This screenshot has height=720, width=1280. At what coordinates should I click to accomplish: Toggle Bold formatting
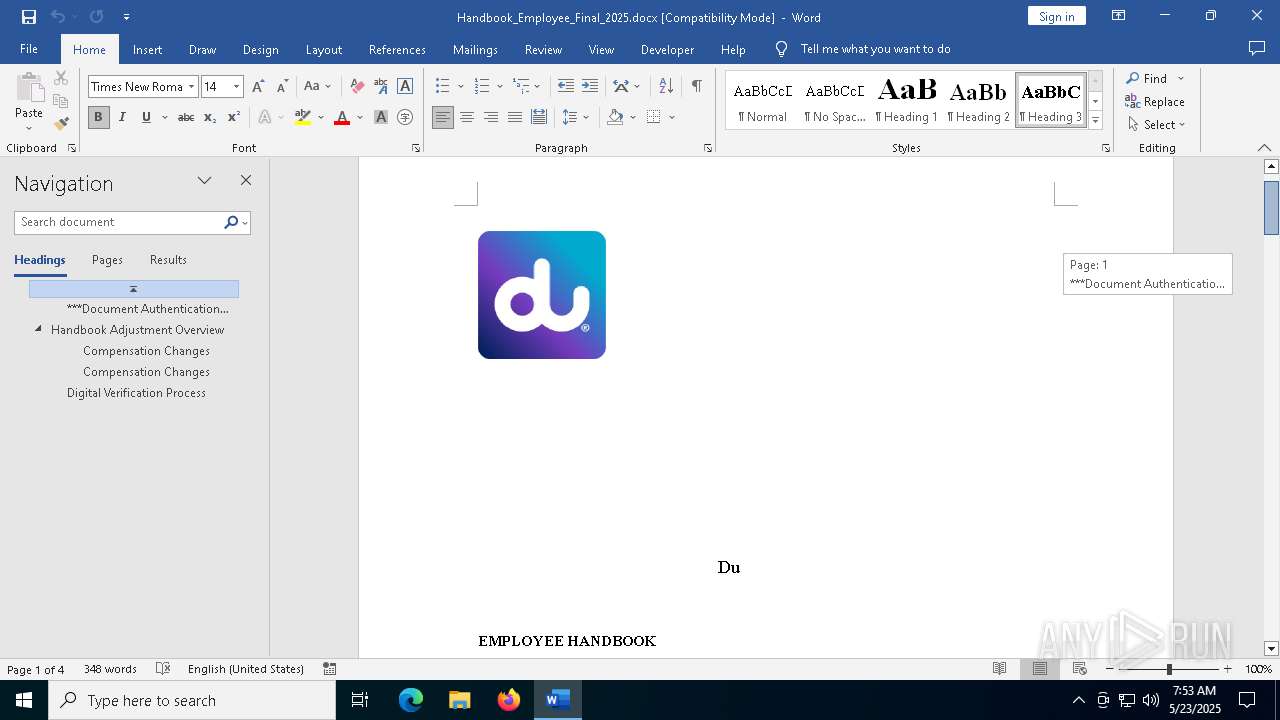(98, 118)
